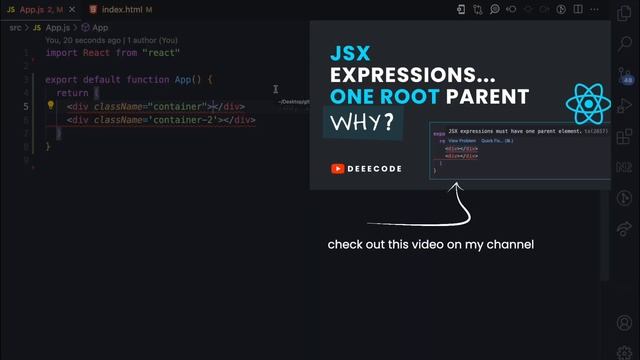Image resolution: width=640 pixels, height=360 pixels.
Task: Open the JSX Expressions video thumbnail
Action: pyautogui.click(x=460, y=105)
